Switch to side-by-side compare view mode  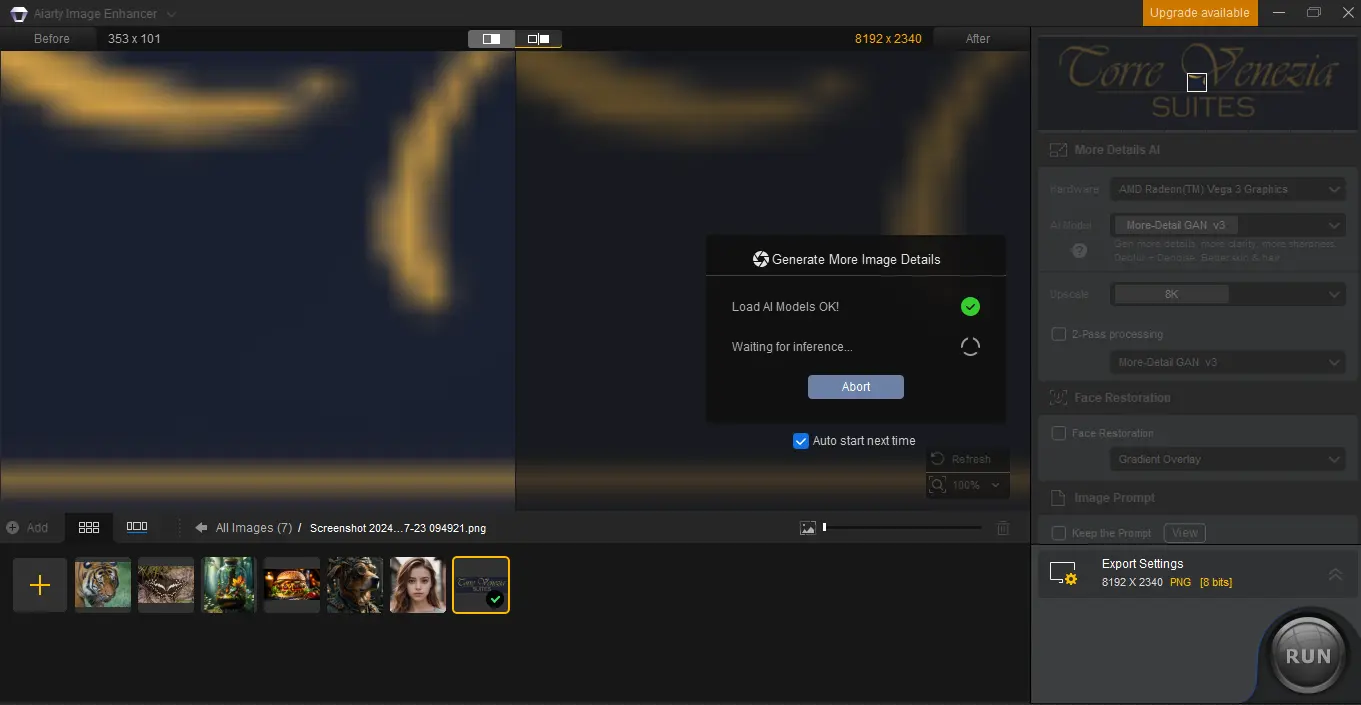coord(539,39)
